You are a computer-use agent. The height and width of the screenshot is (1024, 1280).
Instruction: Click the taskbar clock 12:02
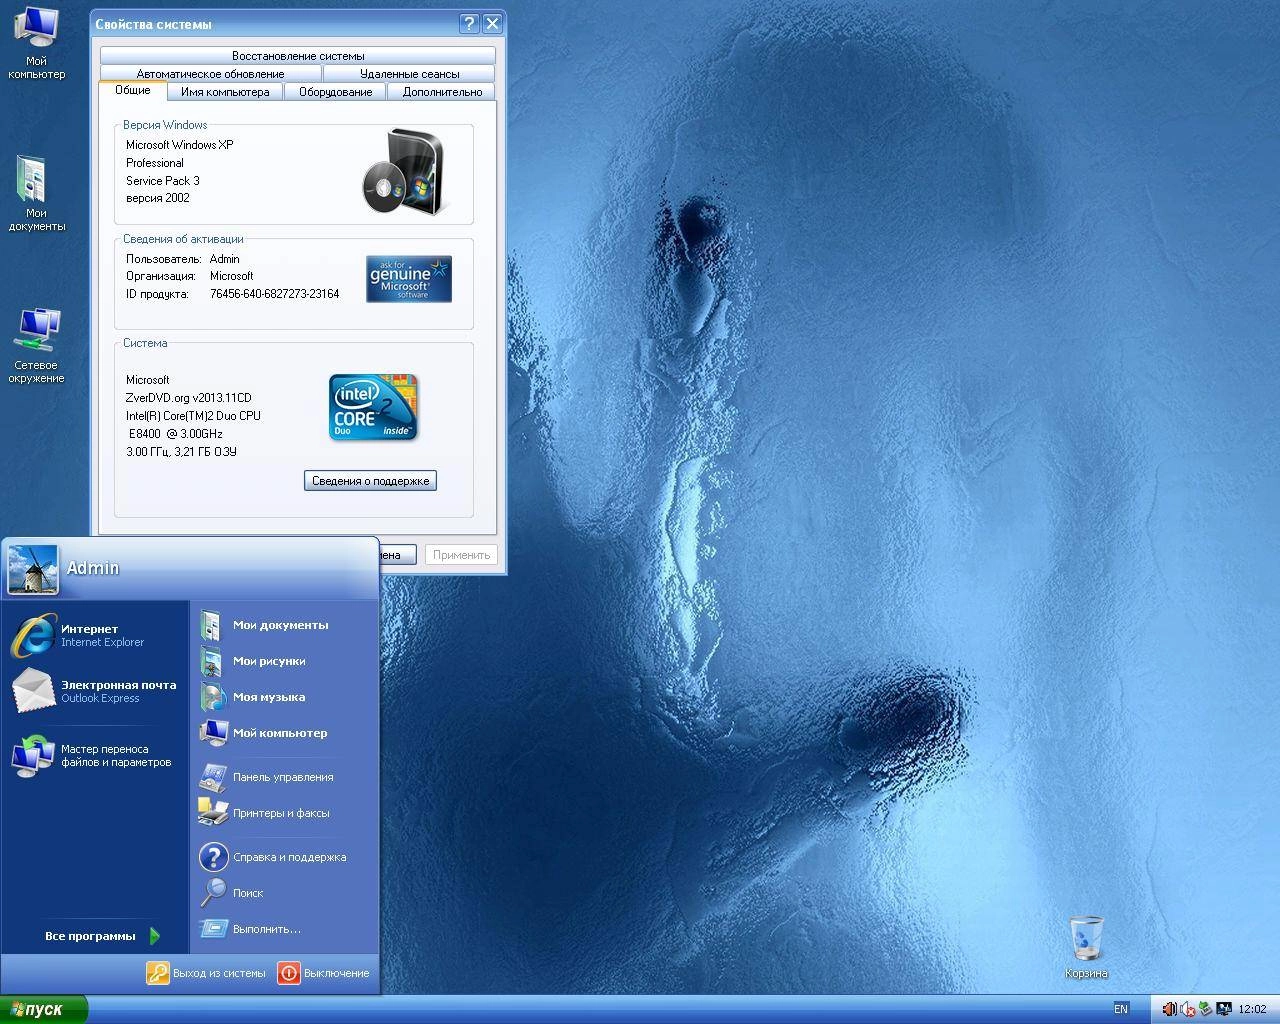[x=1252, y=1009]
